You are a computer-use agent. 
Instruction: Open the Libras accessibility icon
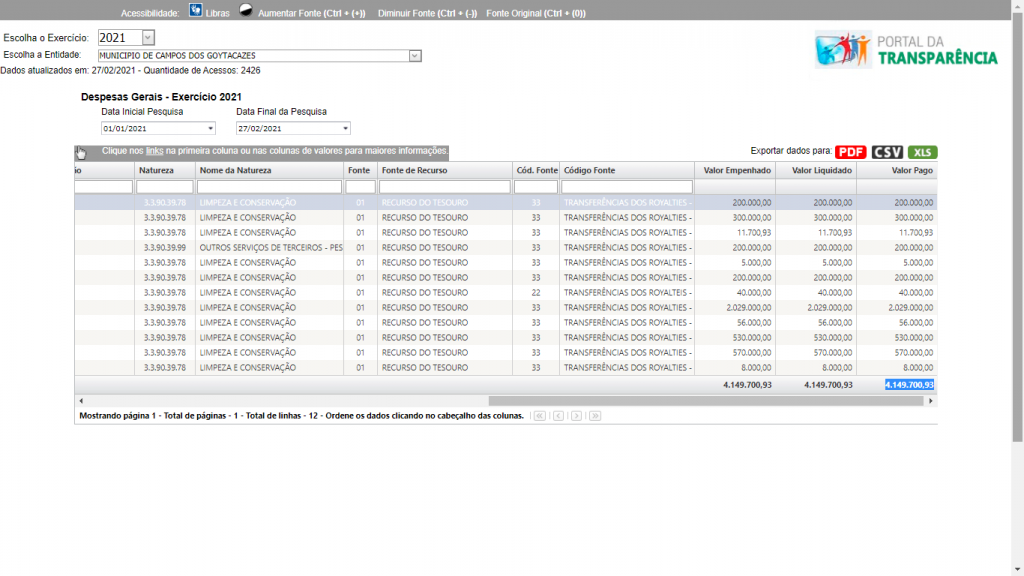(195, 10)
